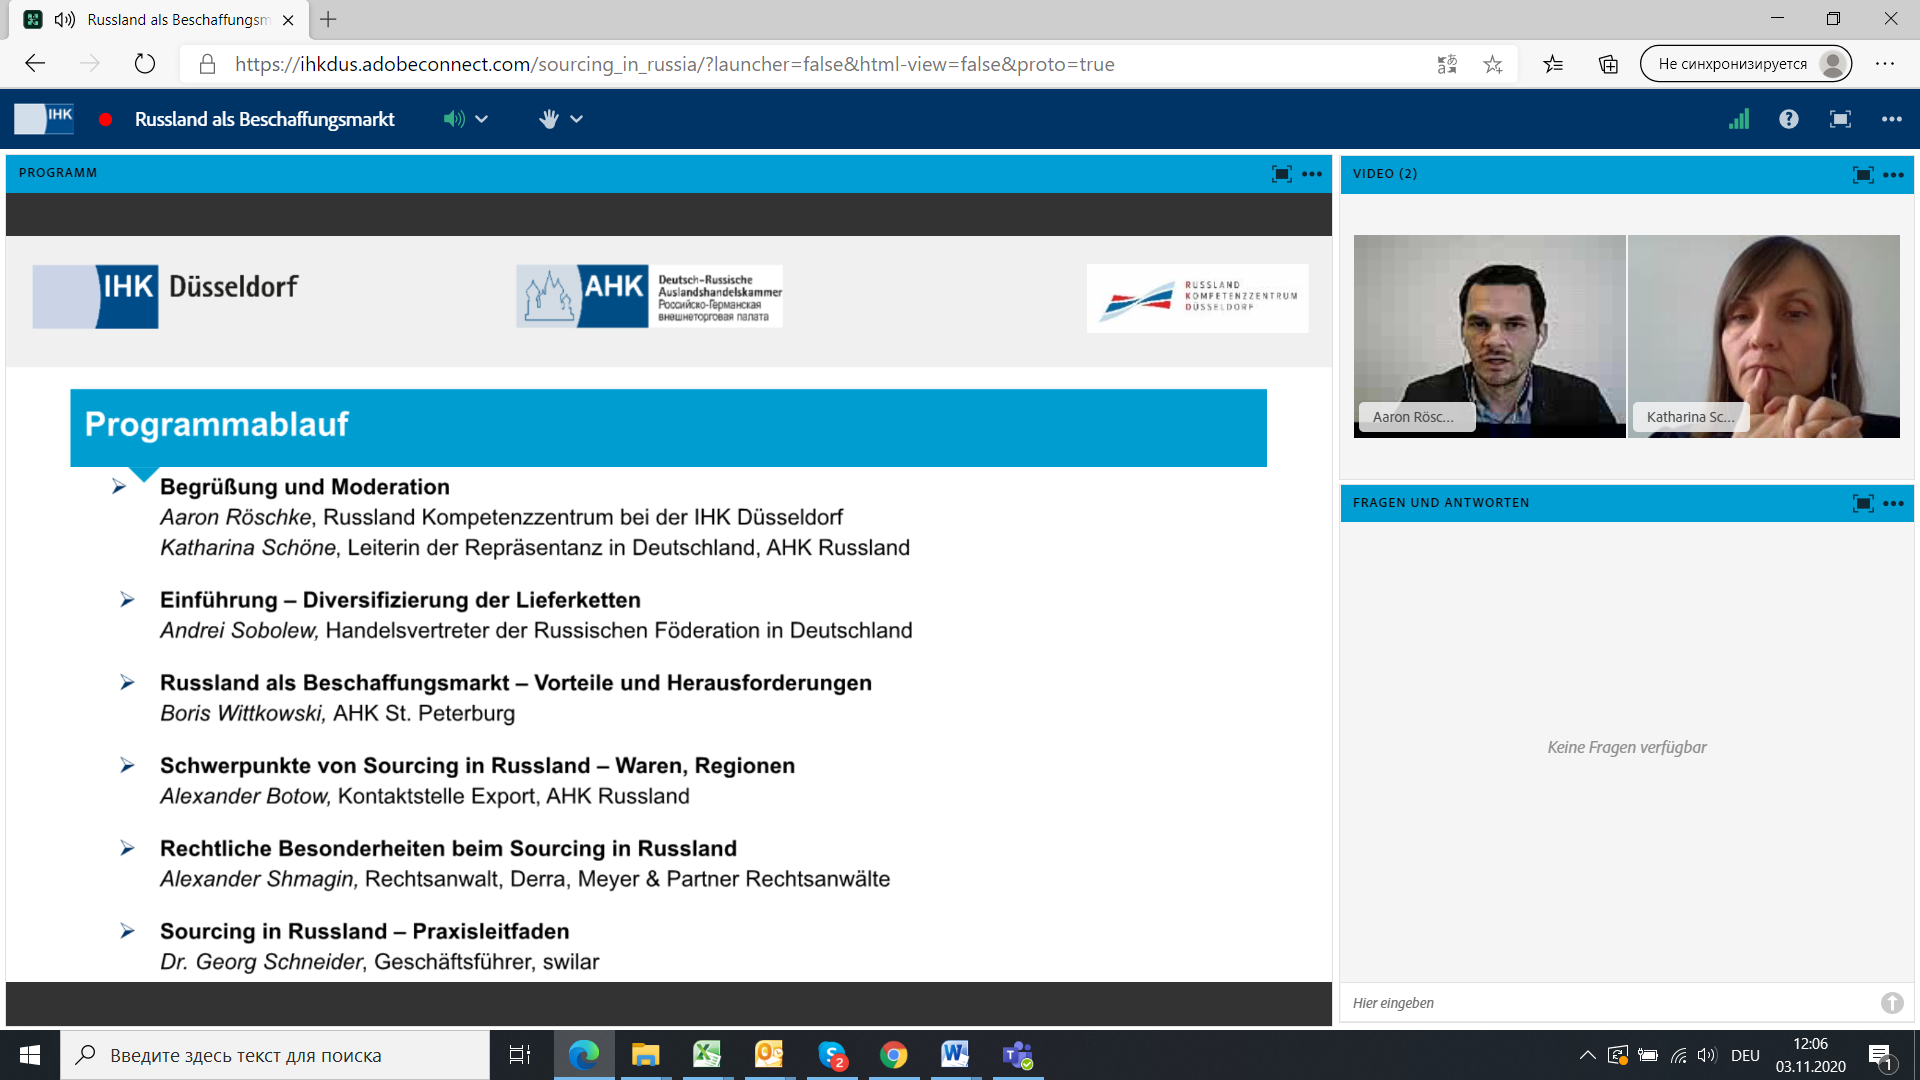Viewport: 1920px width, 1080px height.
Task: Mute tab via the tab speaker icon
Action: tap(65, 20)
